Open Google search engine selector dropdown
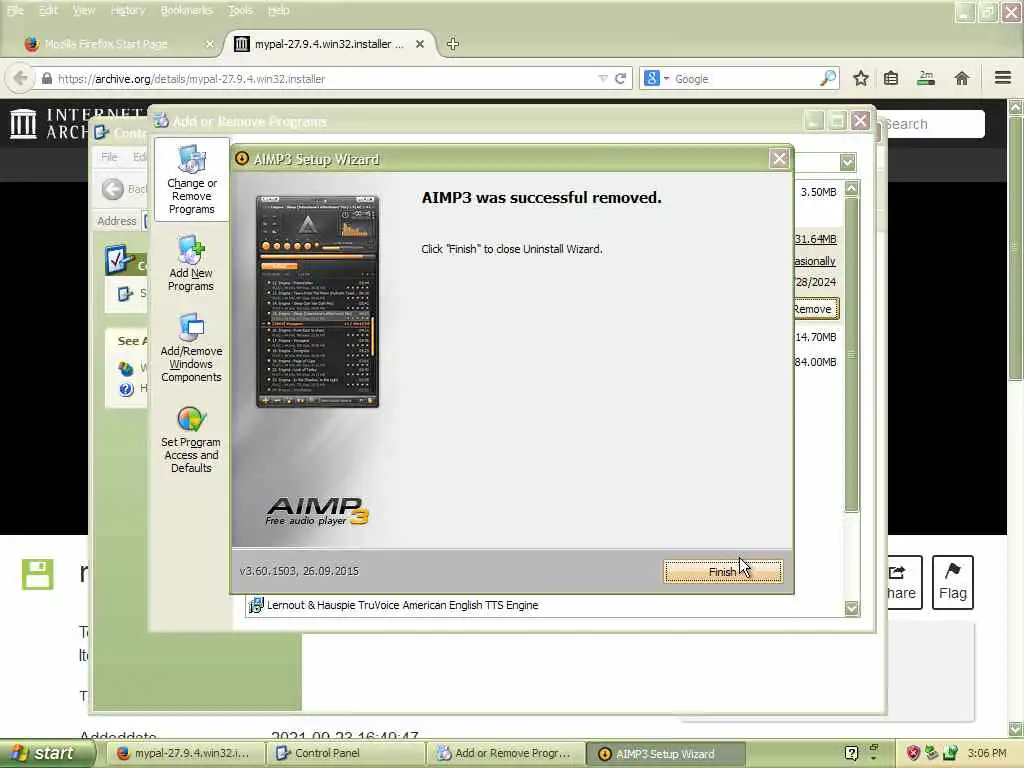The height and width of the screenshot is (768, 1024). click(656, 78)
